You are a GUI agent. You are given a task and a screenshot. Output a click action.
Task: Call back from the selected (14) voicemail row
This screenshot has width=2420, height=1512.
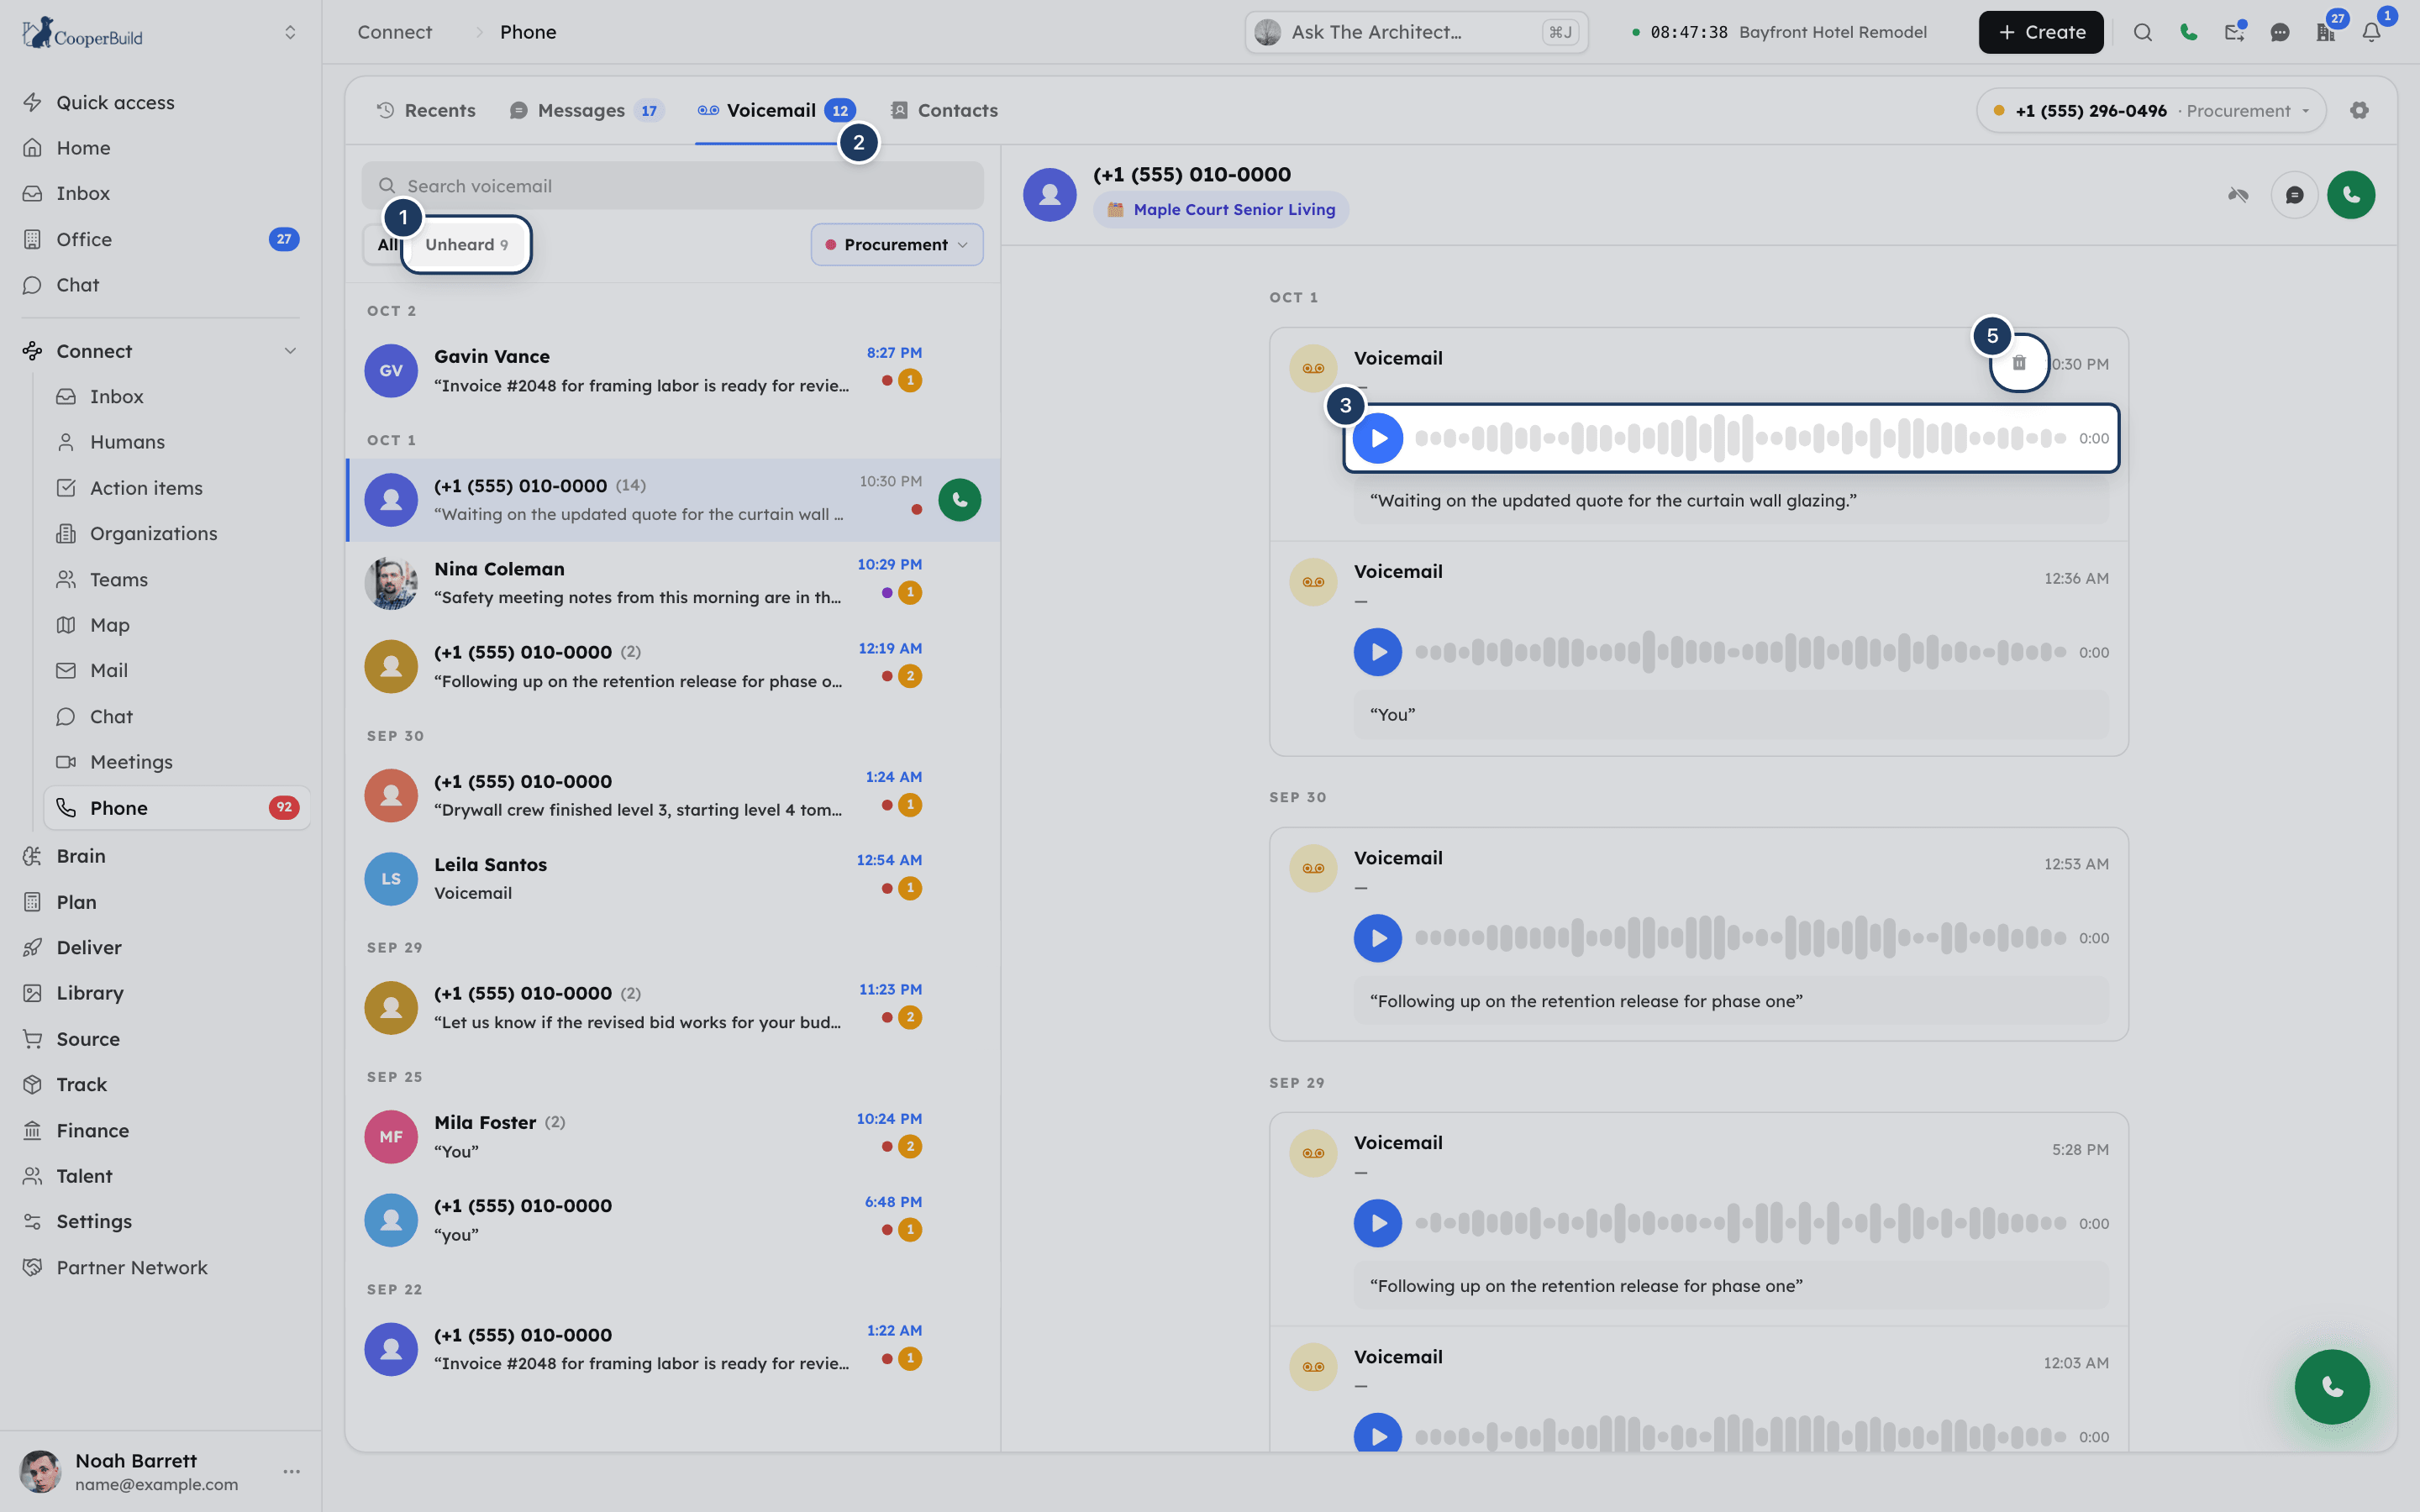(959, 500)
